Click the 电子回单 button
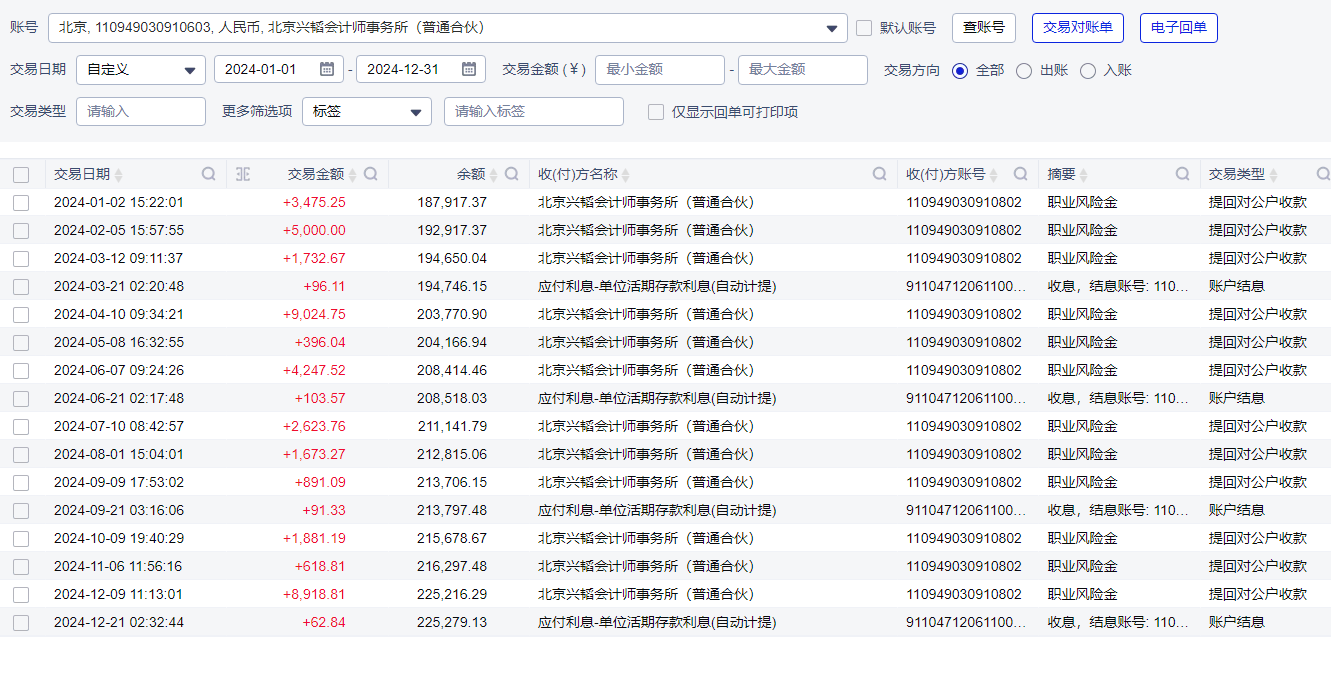The width and height of the screenshot is (1331, 678). tap(1178, 28)
